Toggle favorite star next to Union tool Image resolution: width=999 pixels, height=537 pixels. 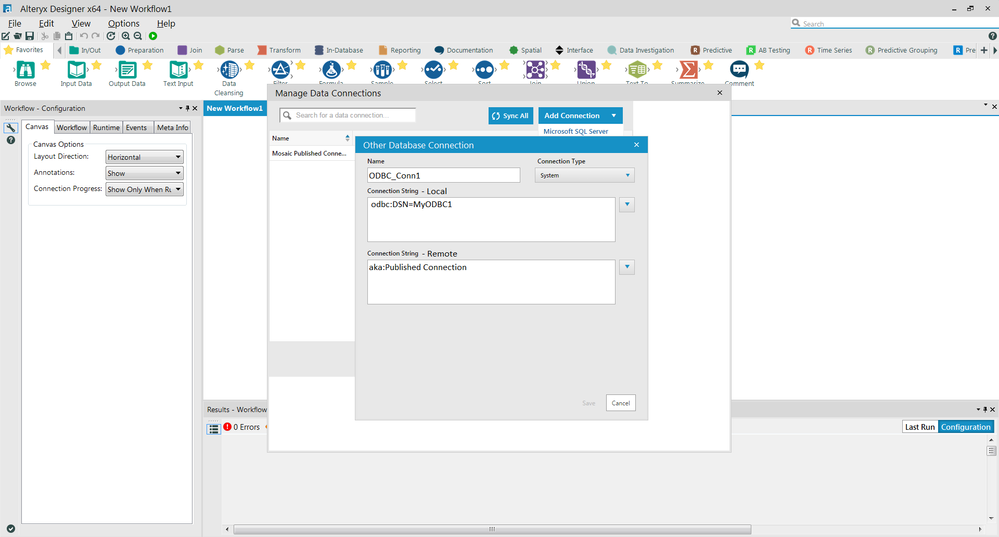[x=606, y=65]
